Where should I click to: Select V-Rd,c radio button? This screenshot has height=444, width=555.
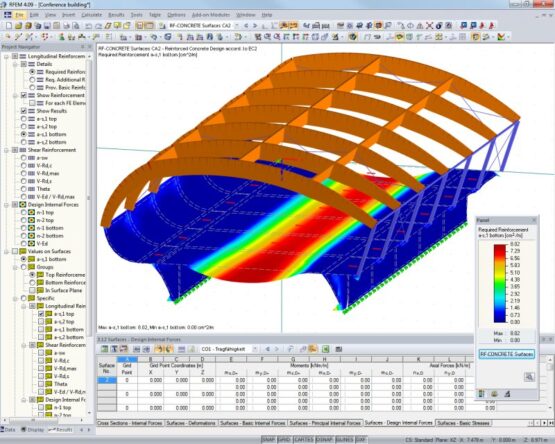tap(24, 165)
